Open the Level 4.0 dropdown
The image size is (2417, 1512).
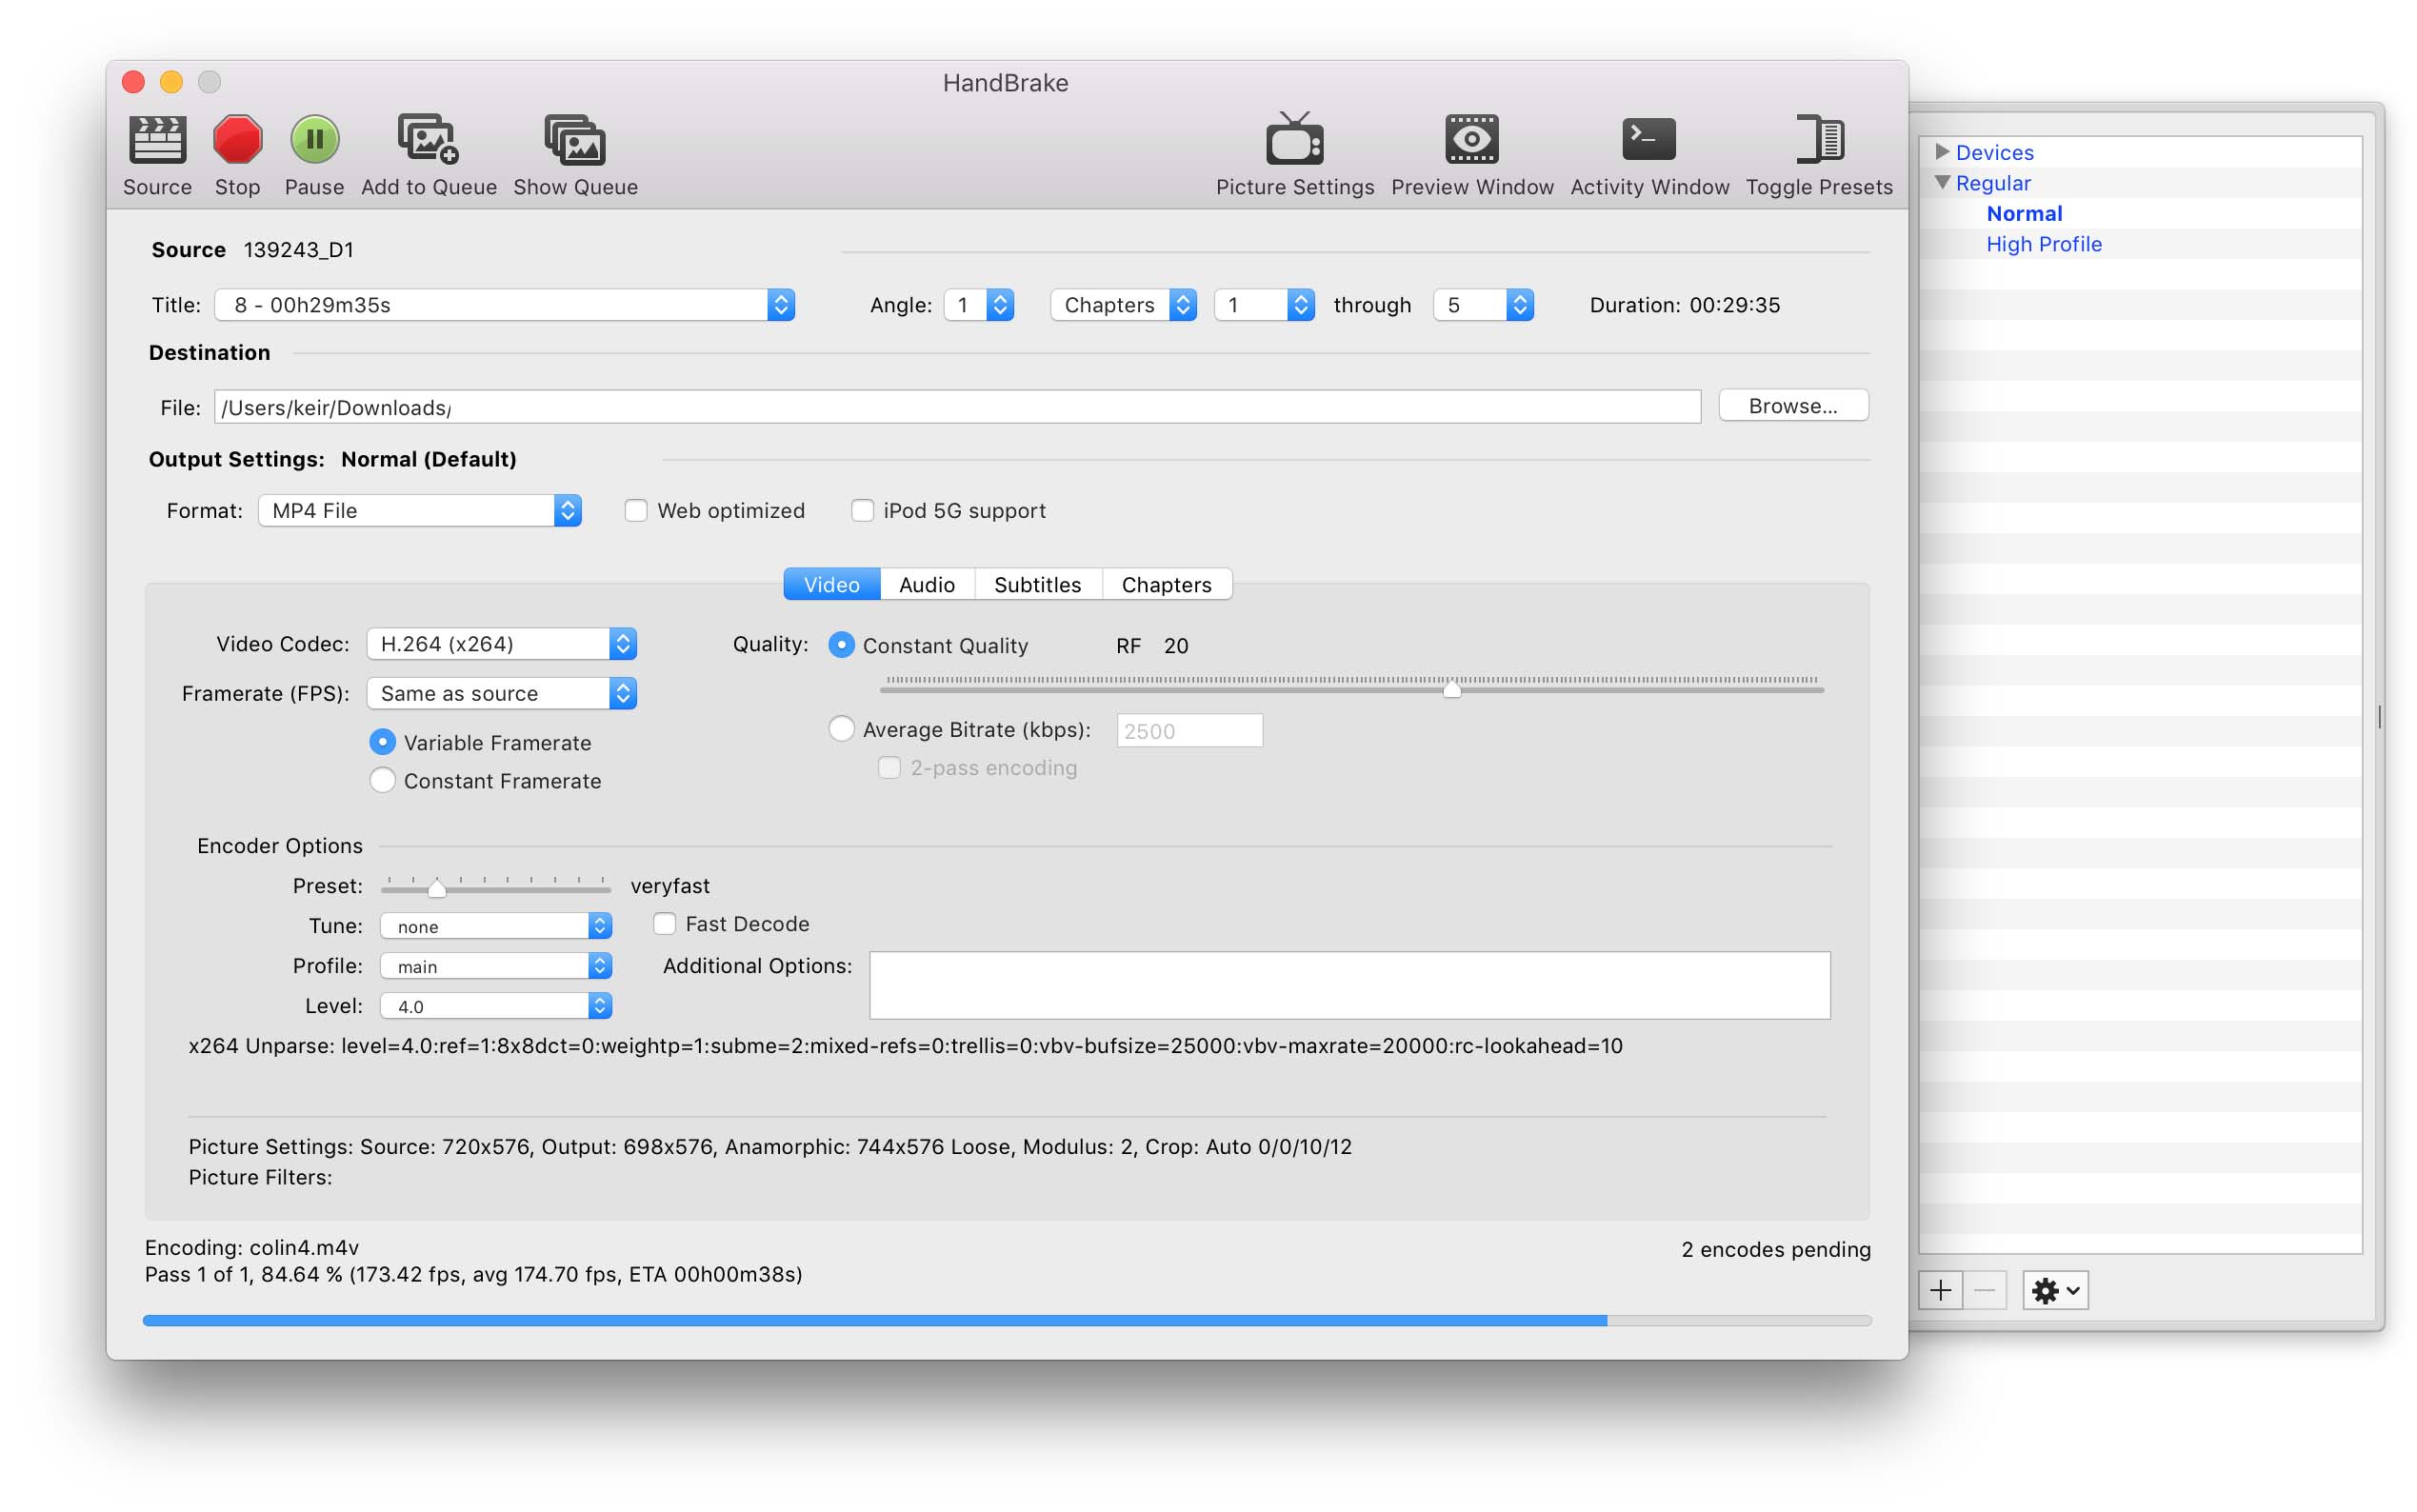pyautogui.click(x=496, y=1006)
